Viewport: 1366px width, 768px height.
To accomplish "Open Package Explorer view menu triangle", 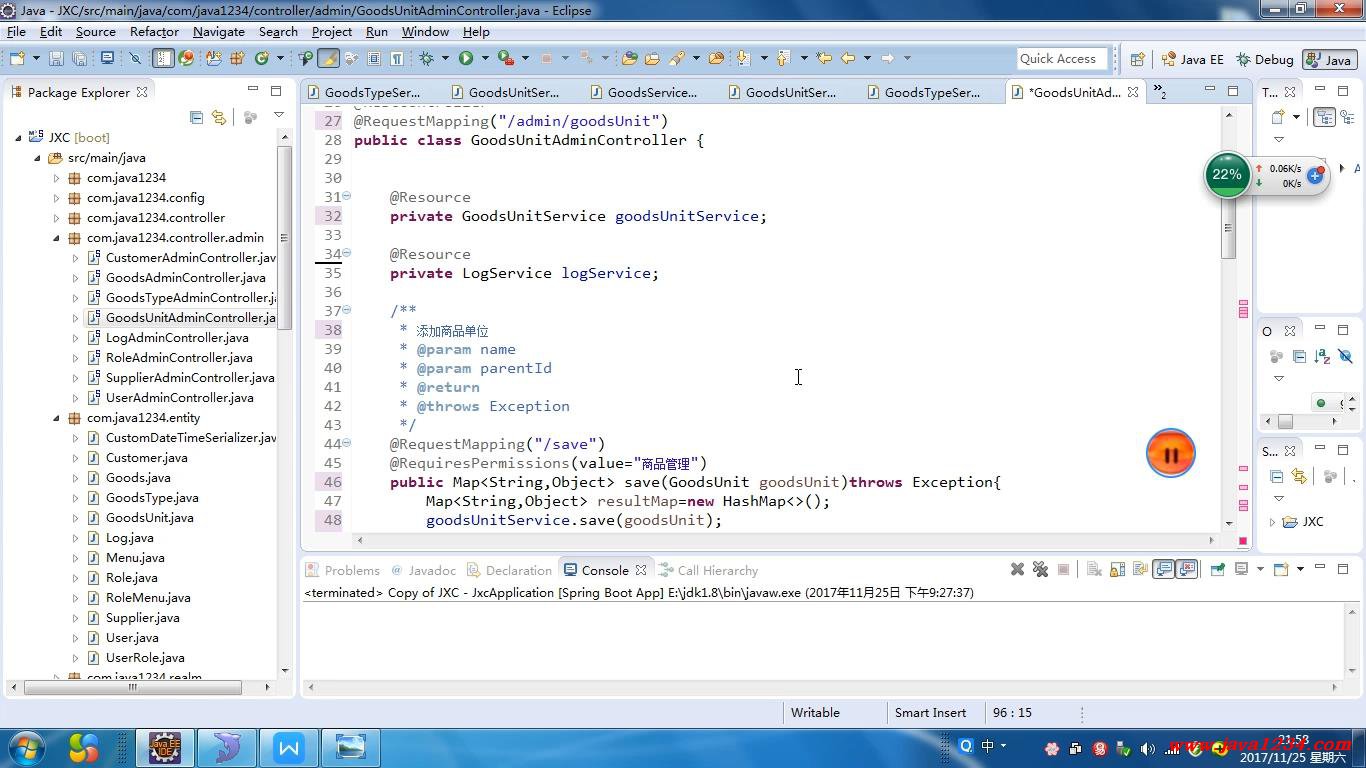I will 279,116.
